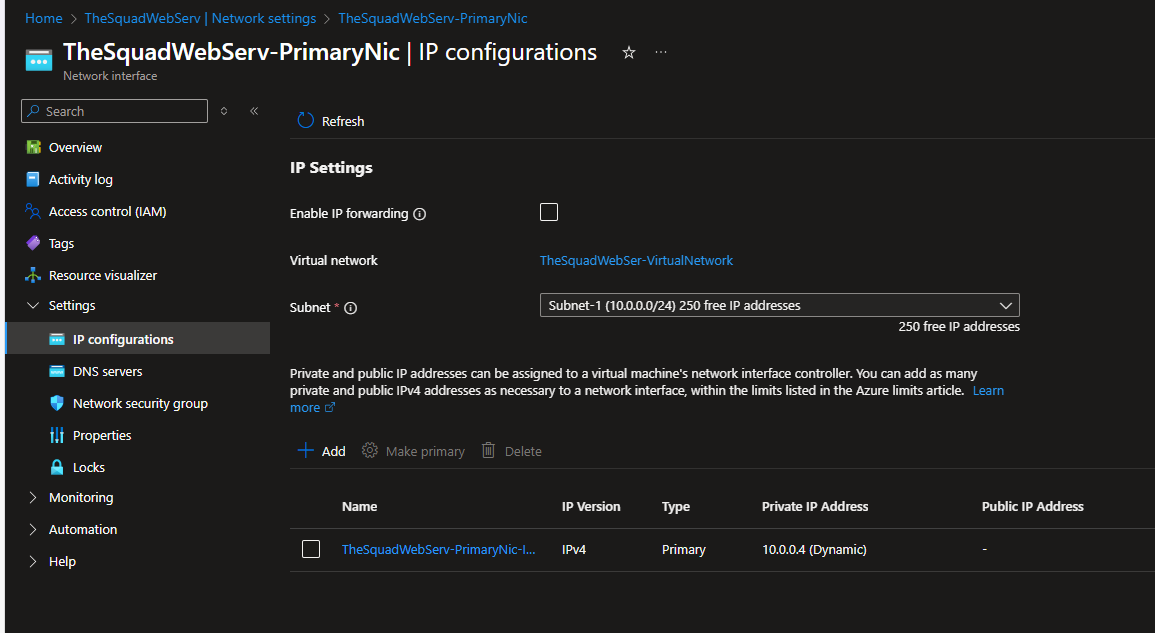Click the Name column header
The height and width of the screenshot is (633, 1155).
tap(359, 506)
